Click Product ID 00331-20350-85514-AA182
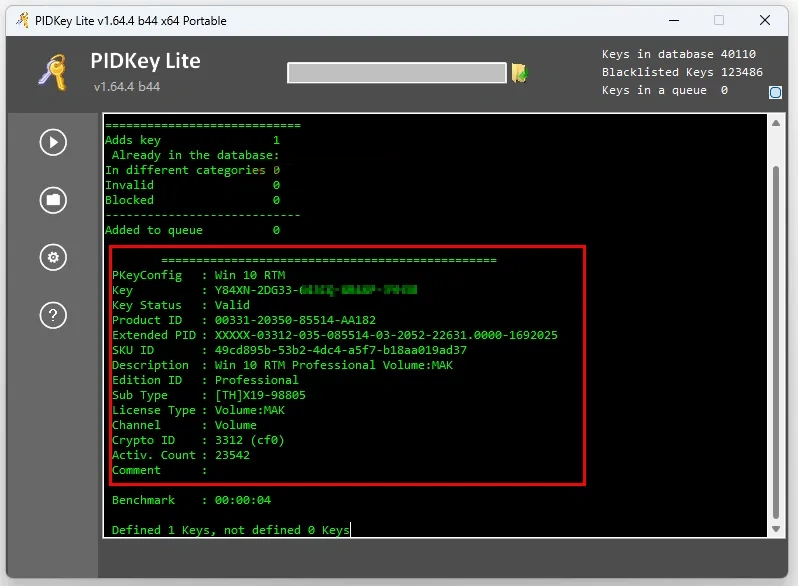The width and height of the screenshot is (798, 586). click(x=295, y=320)
